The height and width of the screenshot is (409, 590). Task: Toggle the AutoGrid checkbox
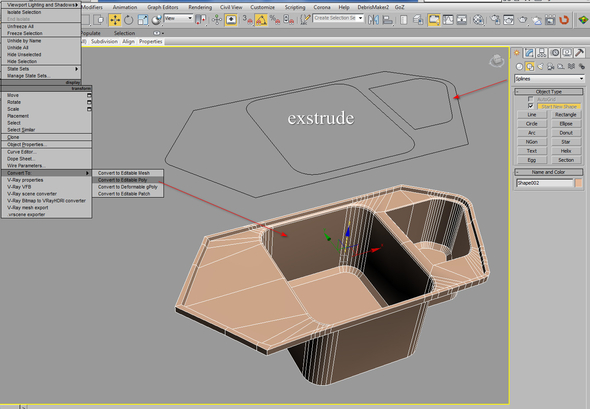click(531, 99)
